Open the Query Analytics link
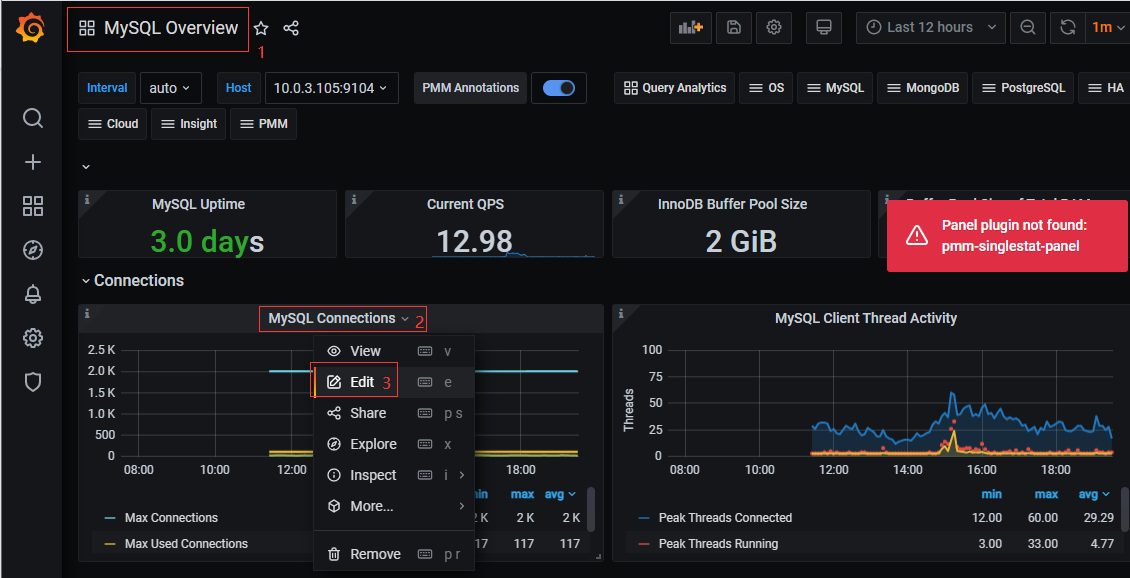Viewport: 1130px width, 578px height. coord(675,88)
